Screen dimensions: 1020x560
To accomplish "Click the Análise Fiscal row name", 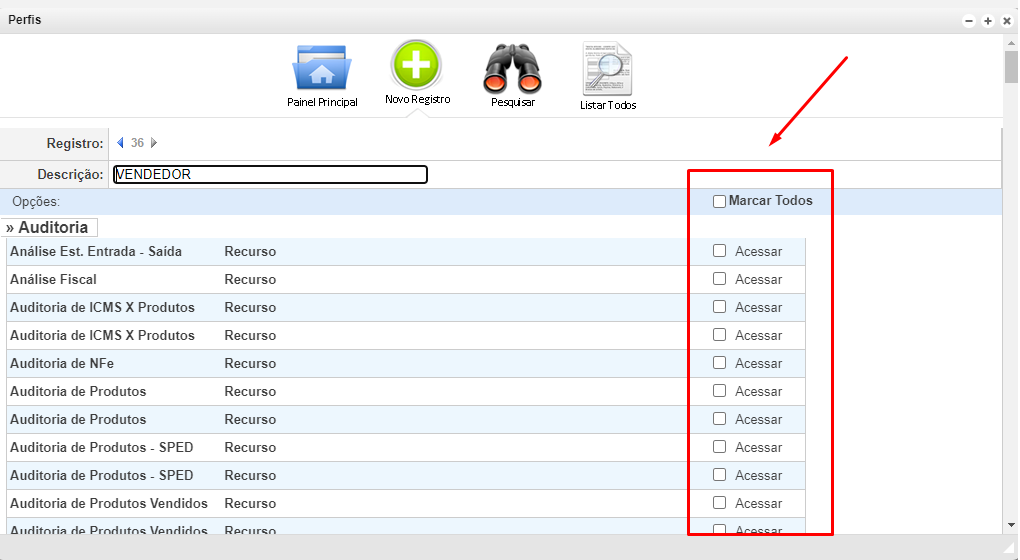I will click(x=53, y=279).
